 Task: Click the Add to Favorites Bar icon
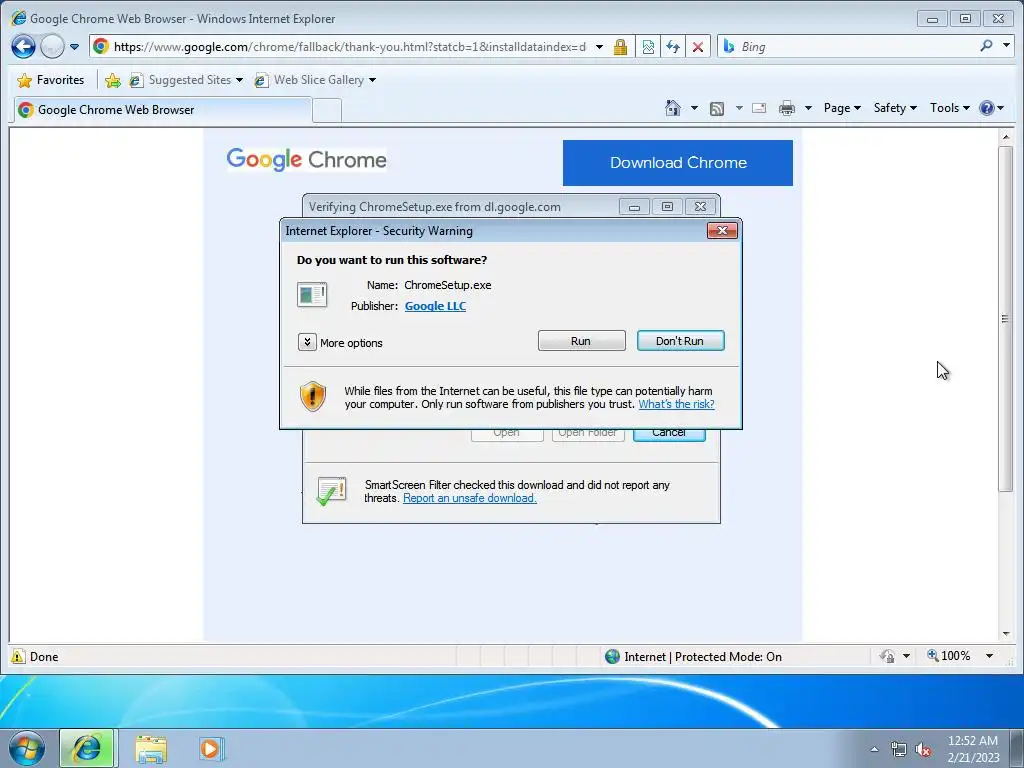[x=112, y=80]
